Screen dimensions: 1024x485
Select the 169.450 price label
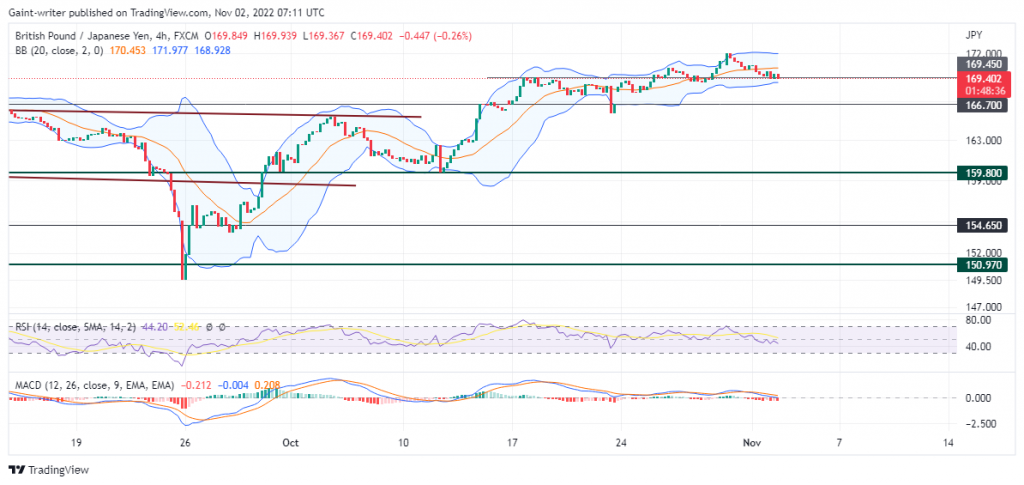point(982,65)
